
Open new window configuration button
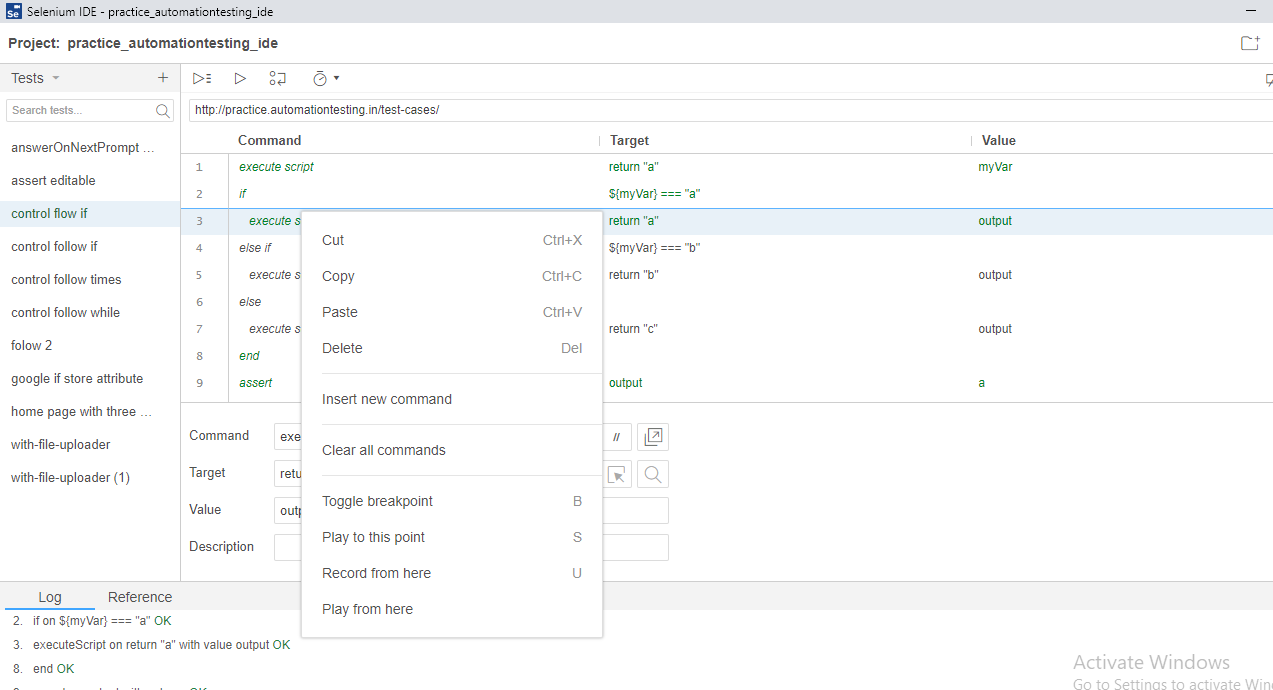pos(653,437)
